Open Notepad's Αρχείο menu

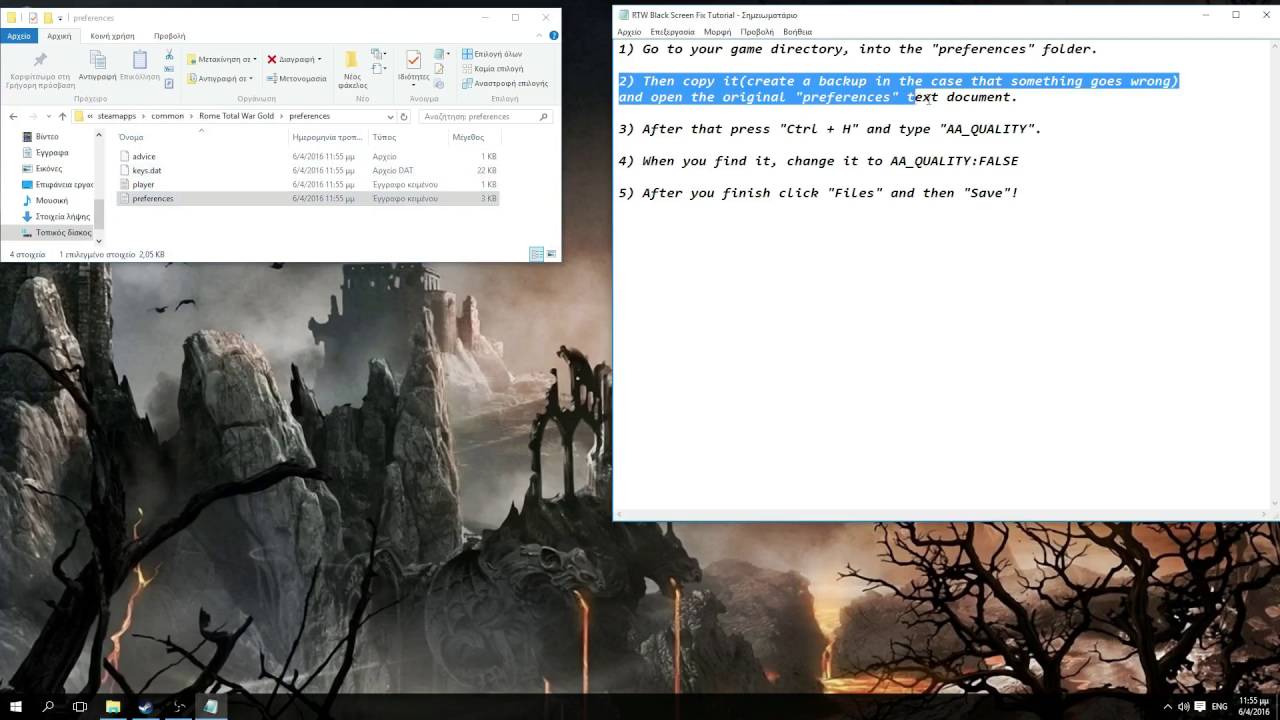[x=629, y=32]
